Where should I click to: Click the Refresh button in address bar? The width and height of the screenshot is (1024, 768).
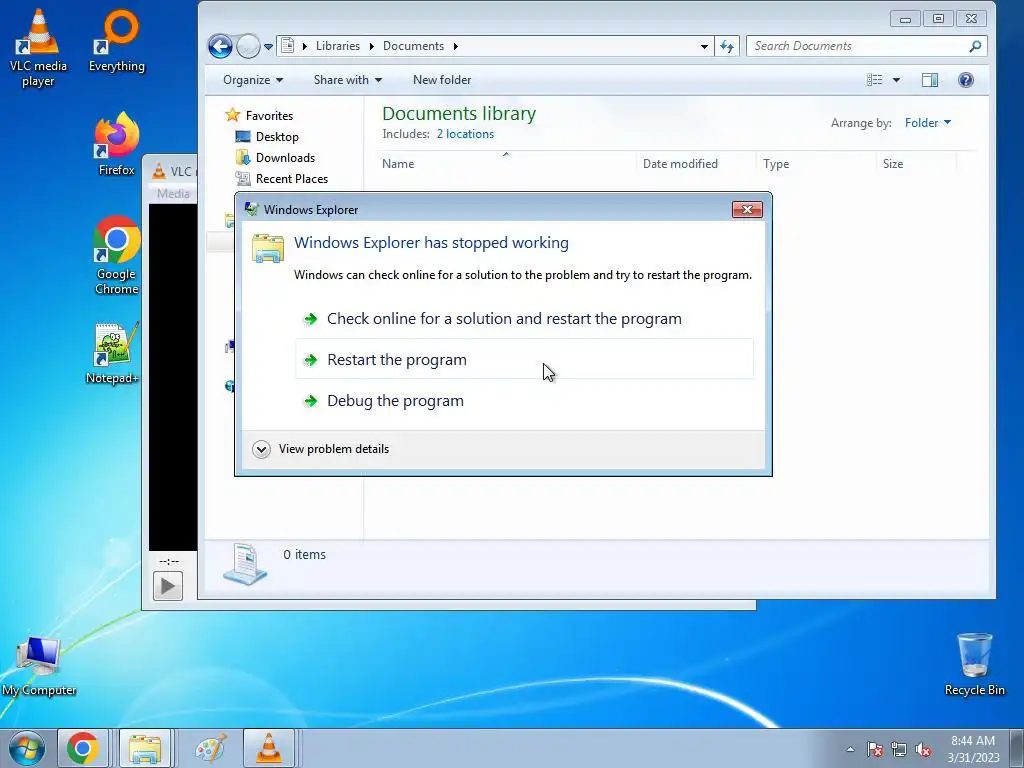pyautogui.click(x=727, y=46)
